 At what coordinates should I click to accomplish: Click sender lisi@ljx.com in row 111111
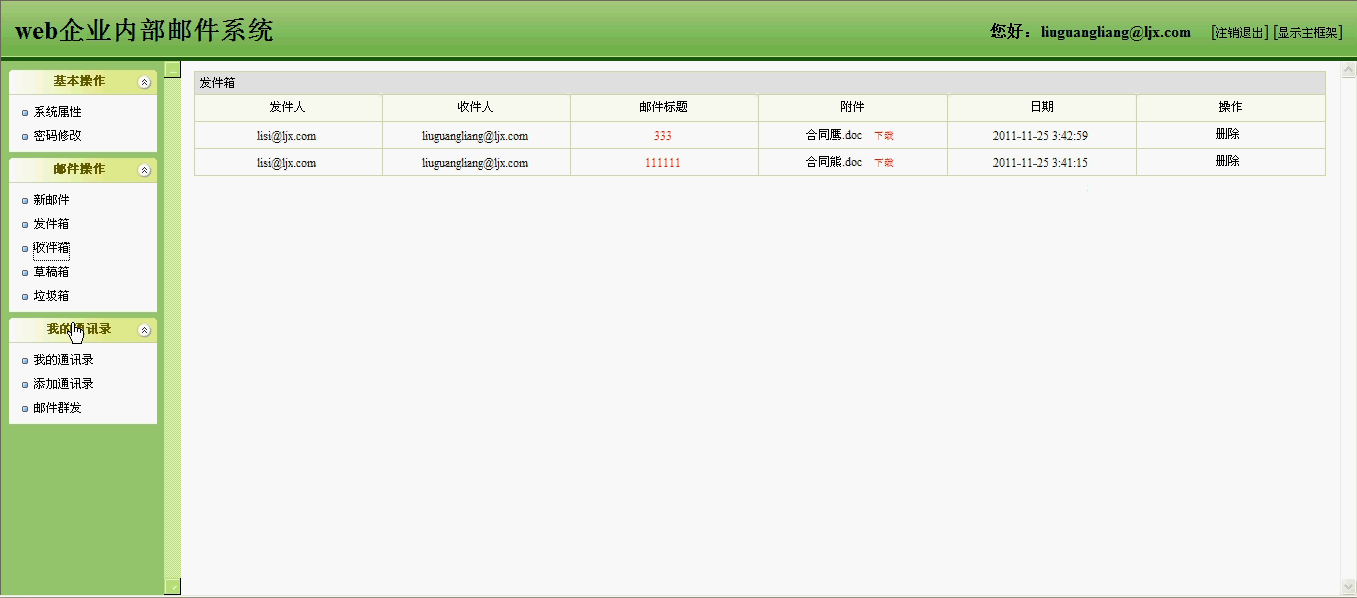(x=287, y=163)
